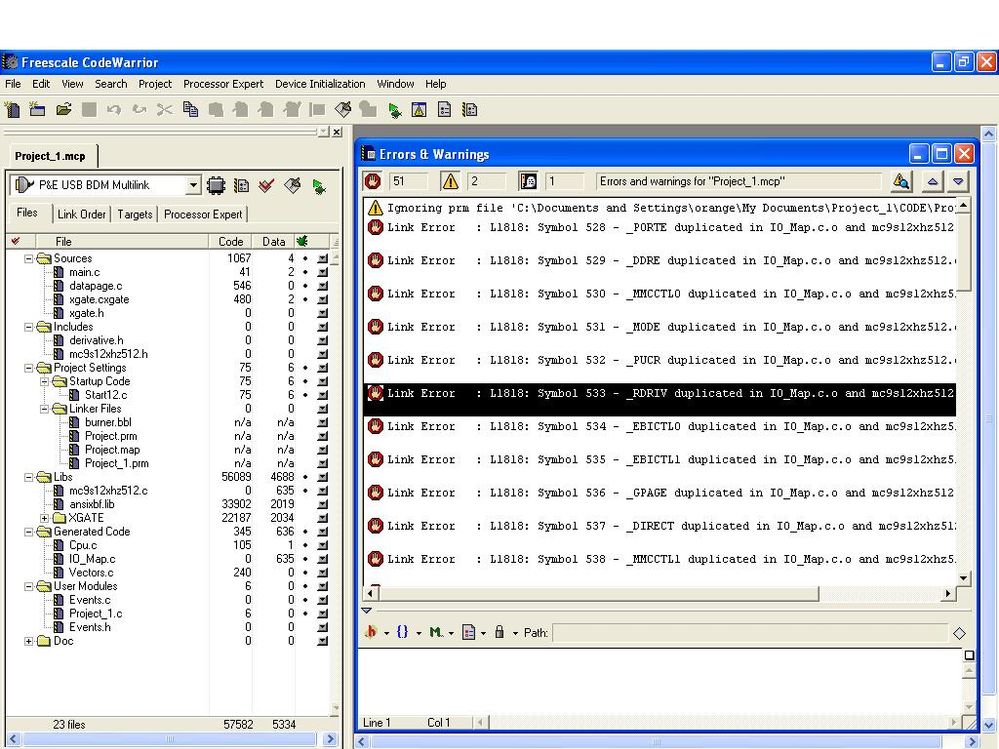The width and height of the screenshot is (999, 749).
Task: Click the Path input field
Action: pos(749,632)
